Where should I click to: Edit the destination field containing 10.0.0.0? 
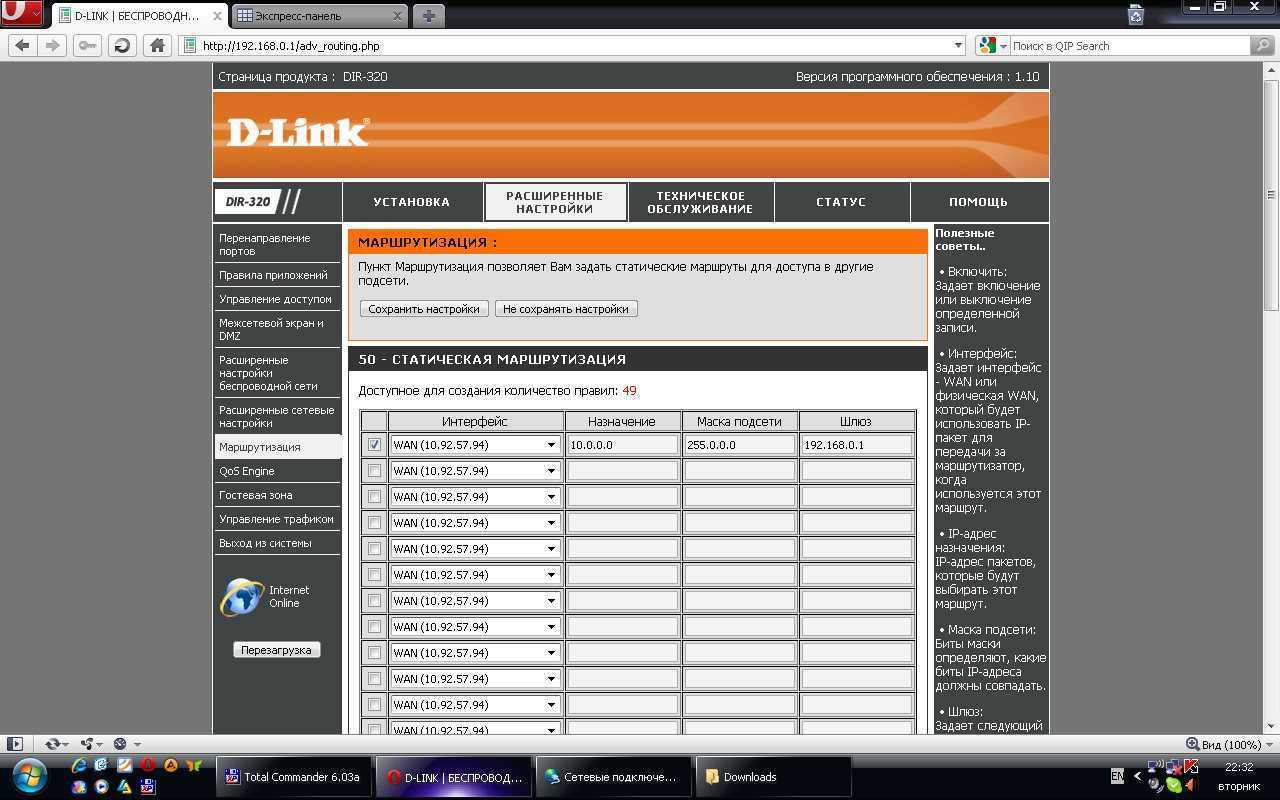(x=623, y=445)
